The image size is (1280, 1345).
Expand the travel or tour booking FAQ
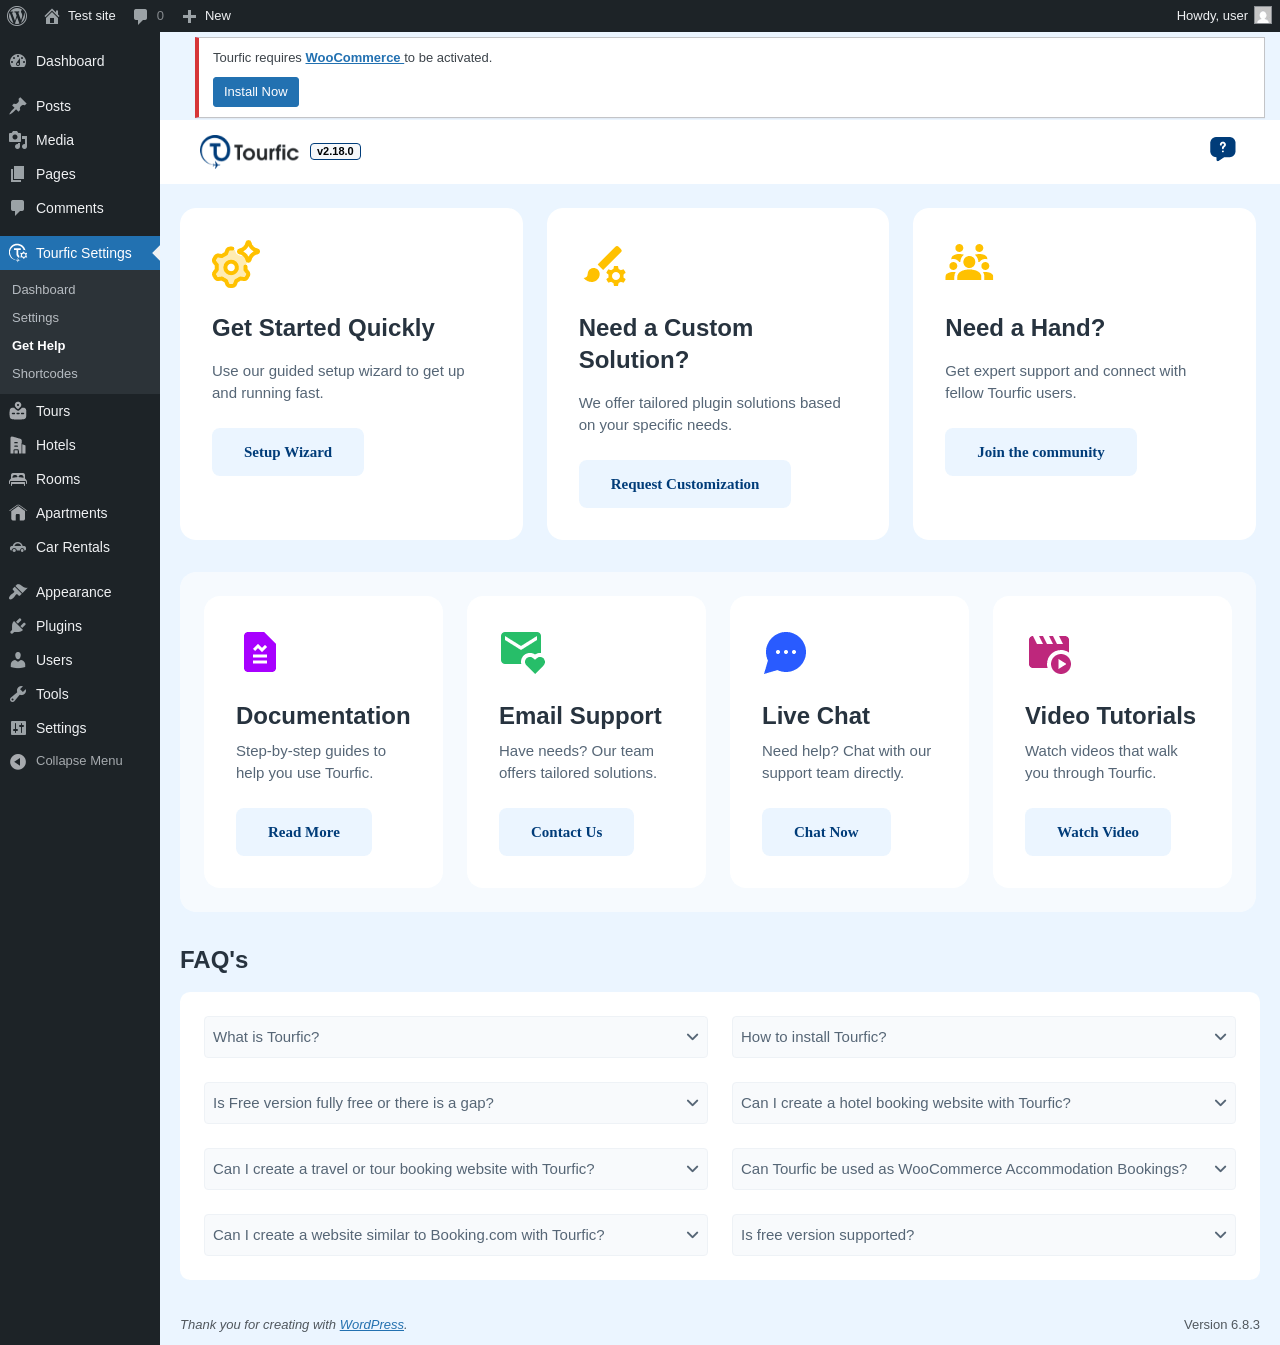click(x=456, y=1169)
